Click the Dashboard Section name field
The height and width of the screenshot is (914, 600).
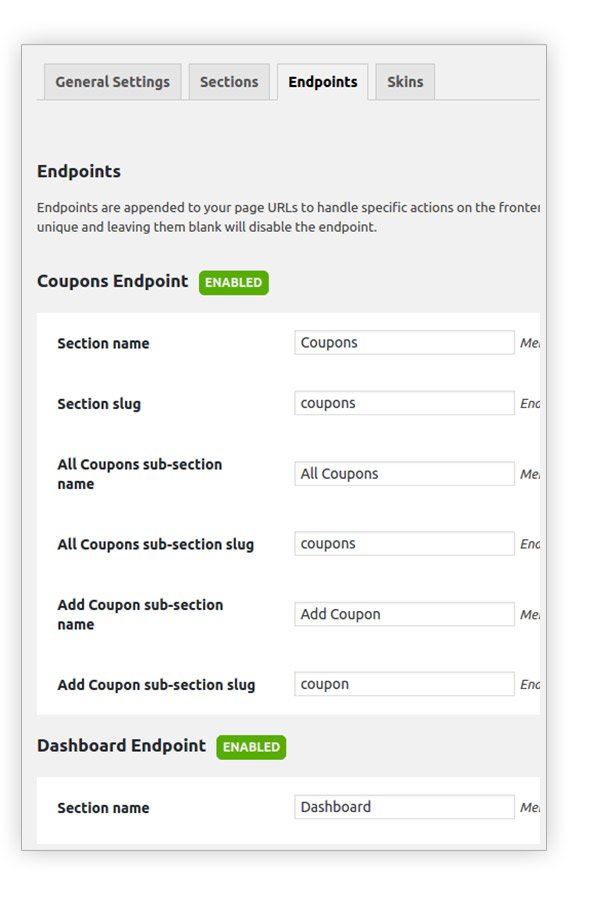[x=402, y=806]
